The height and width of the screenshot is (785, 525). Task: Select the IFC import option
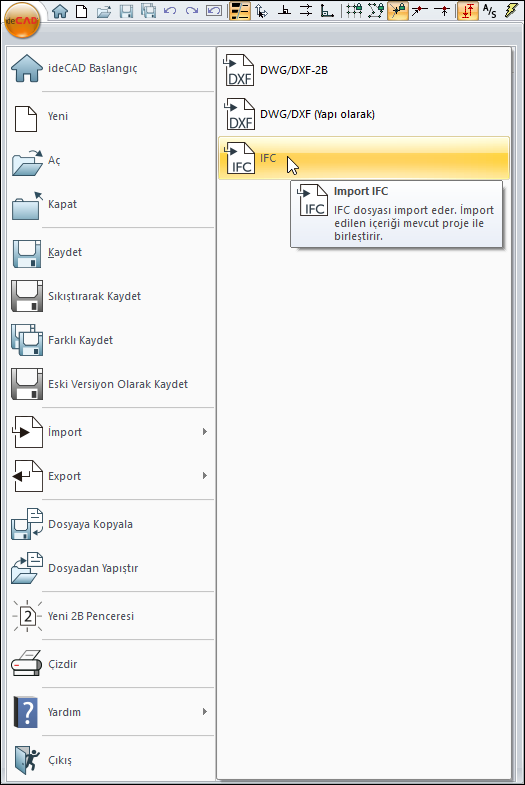[x=364, y=158]
